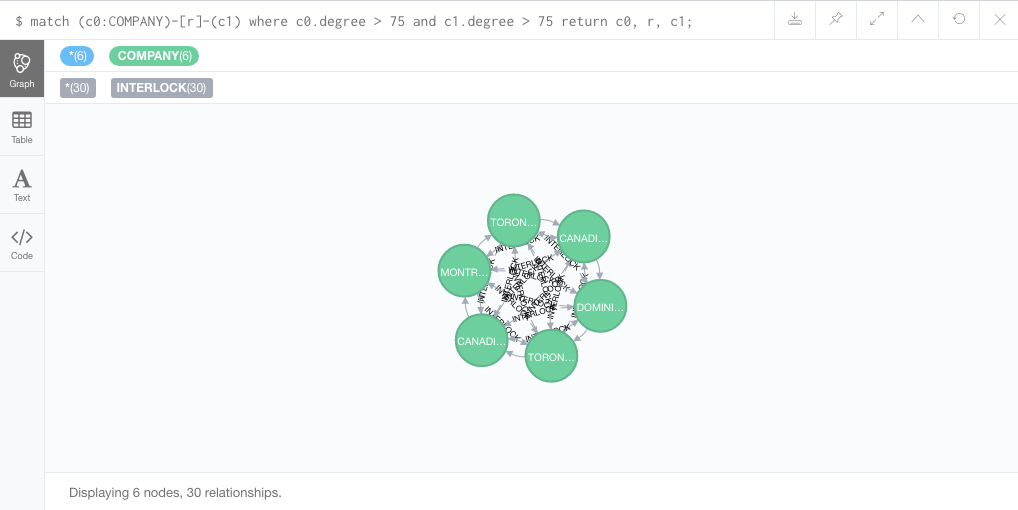Select the MONTR... company node
This screenshot has height=510, width=1018.
tap(464, 271)
